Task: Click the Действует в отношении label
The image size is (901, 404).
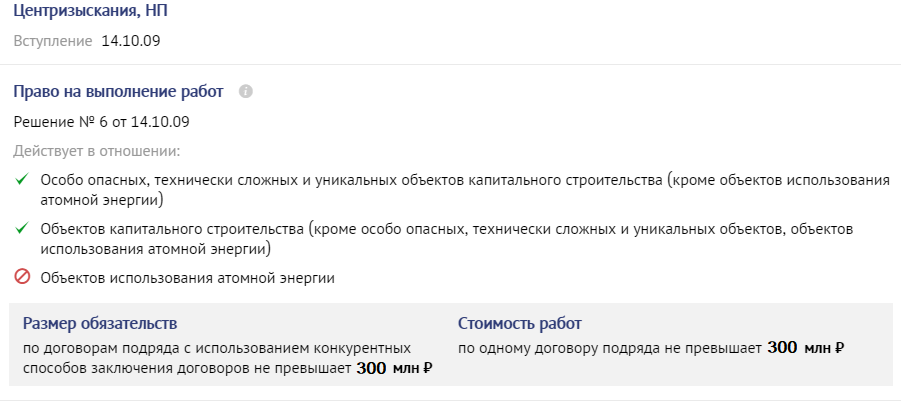Action: [97, 152]
